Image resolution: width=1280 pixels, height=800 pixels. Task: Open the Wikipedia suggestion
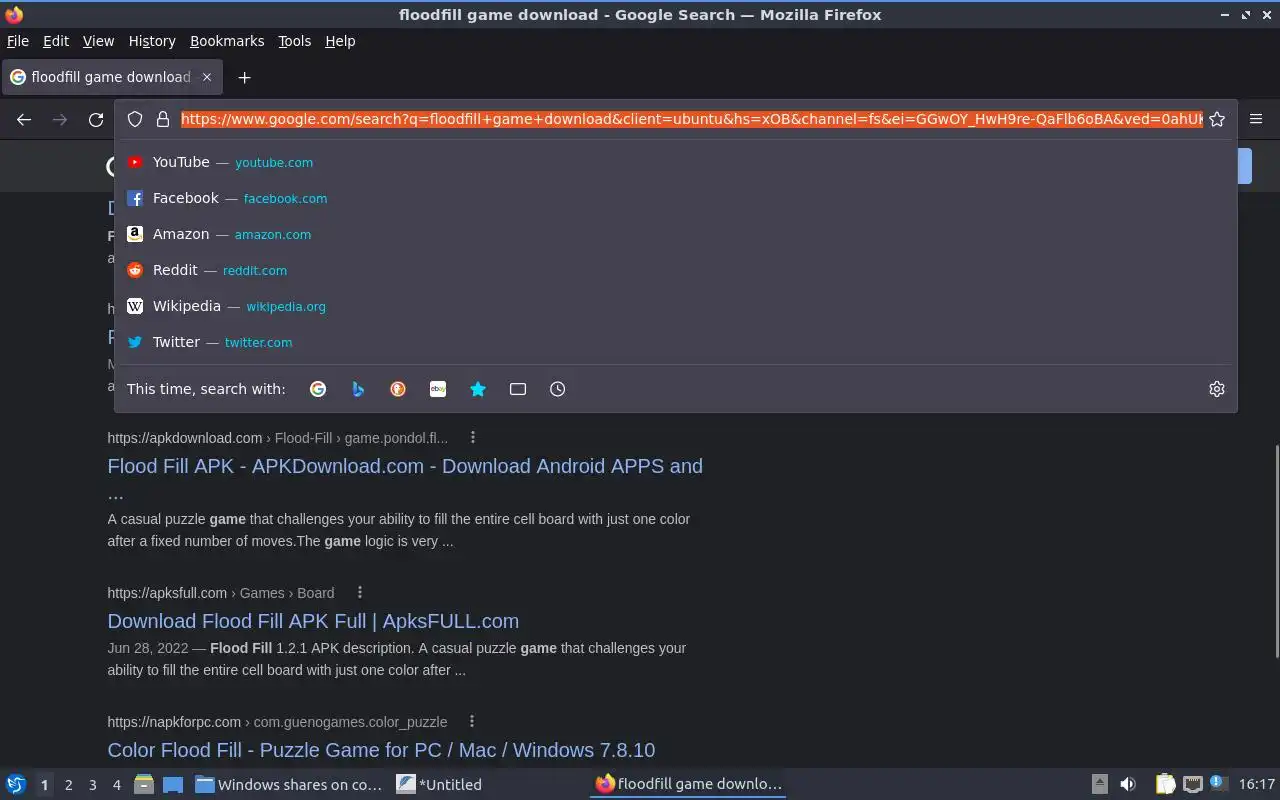click(675, 306)
